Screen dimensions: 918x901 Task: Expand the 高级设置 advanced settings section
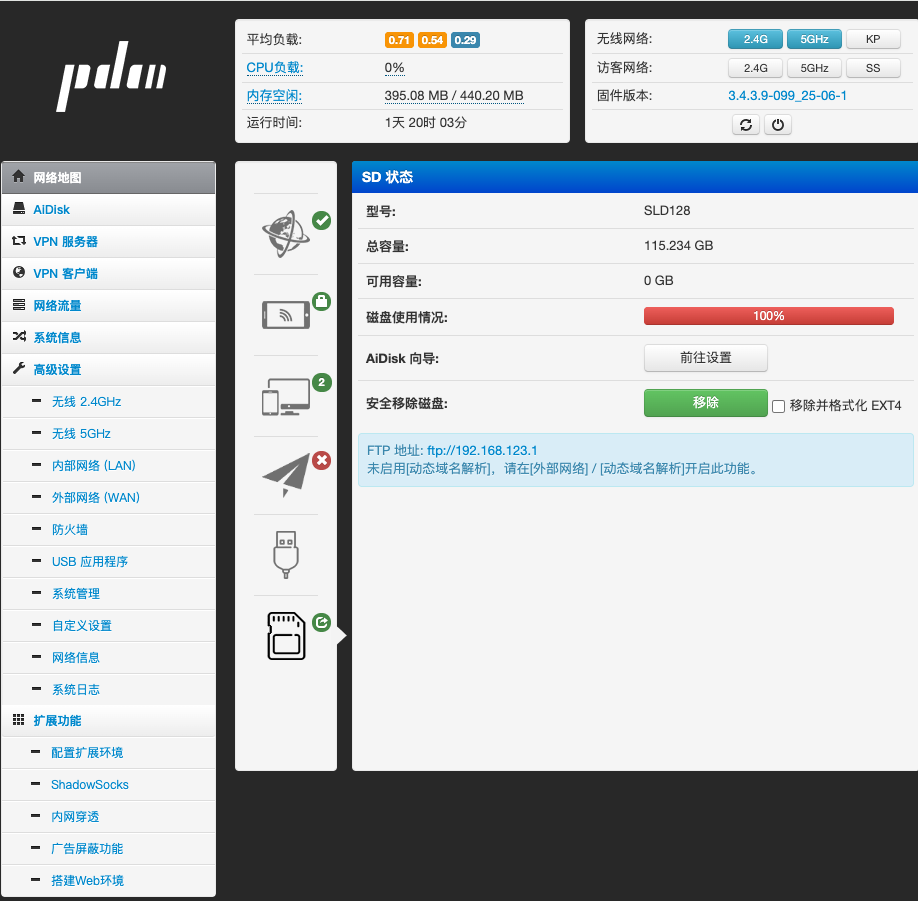[x=57, y=369]
